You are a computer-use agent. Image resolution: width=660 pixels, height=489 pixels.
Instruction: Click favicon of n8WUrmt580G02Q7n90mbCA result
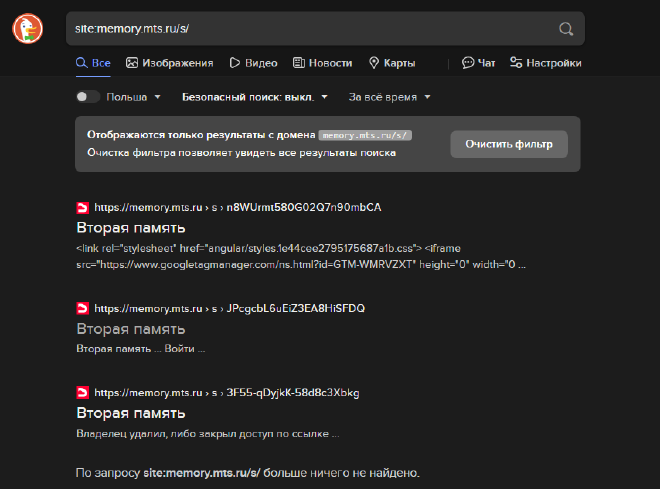(x=82, y=207)
